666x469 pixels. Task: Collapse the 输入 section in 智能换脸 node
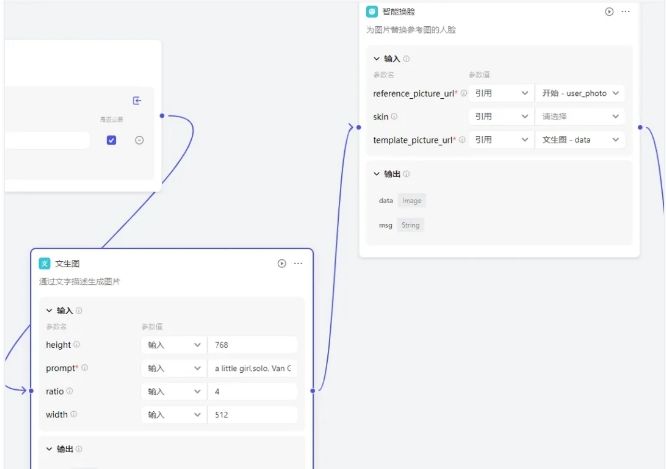(377, 59)
